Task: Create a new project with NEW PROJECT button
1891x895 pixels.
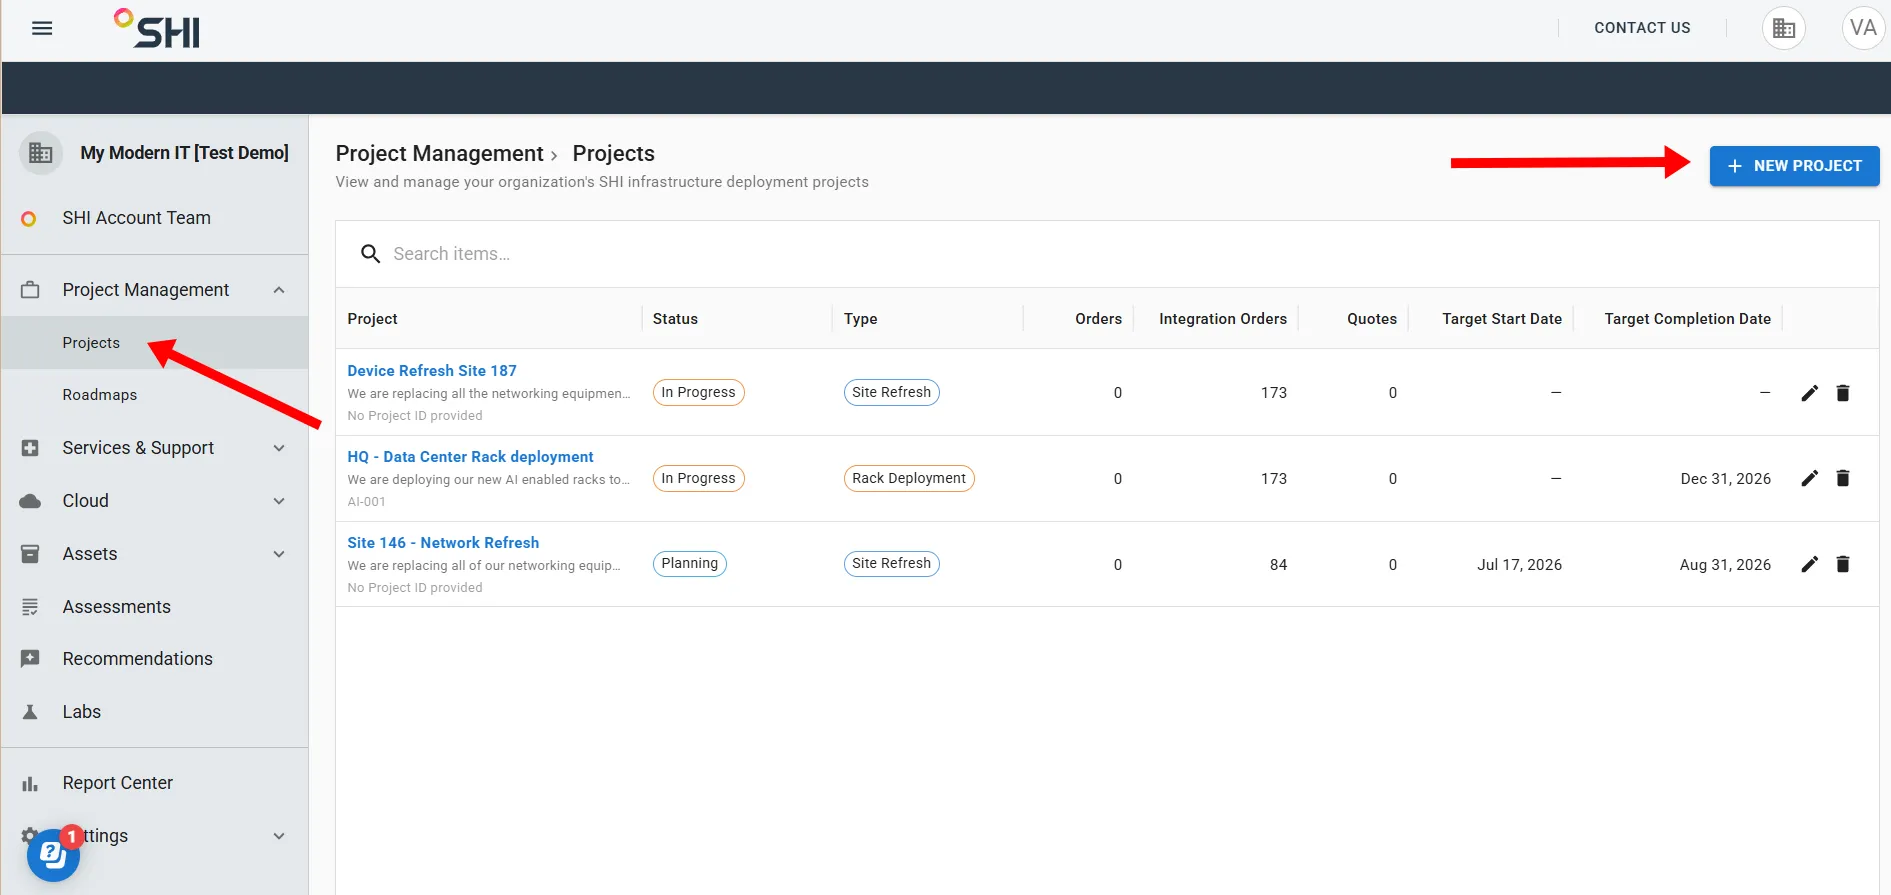Action: [1794, 166]
